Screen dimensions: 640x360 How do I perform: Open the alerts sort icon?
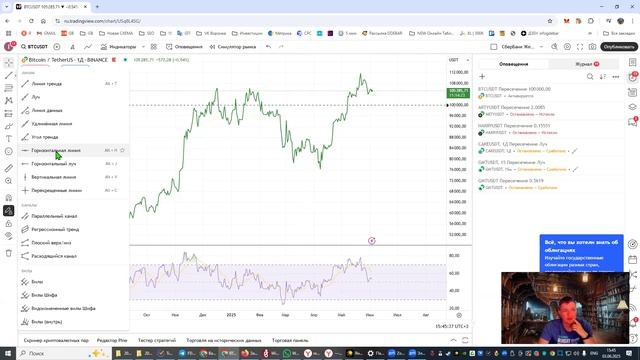tap(603, 77)
